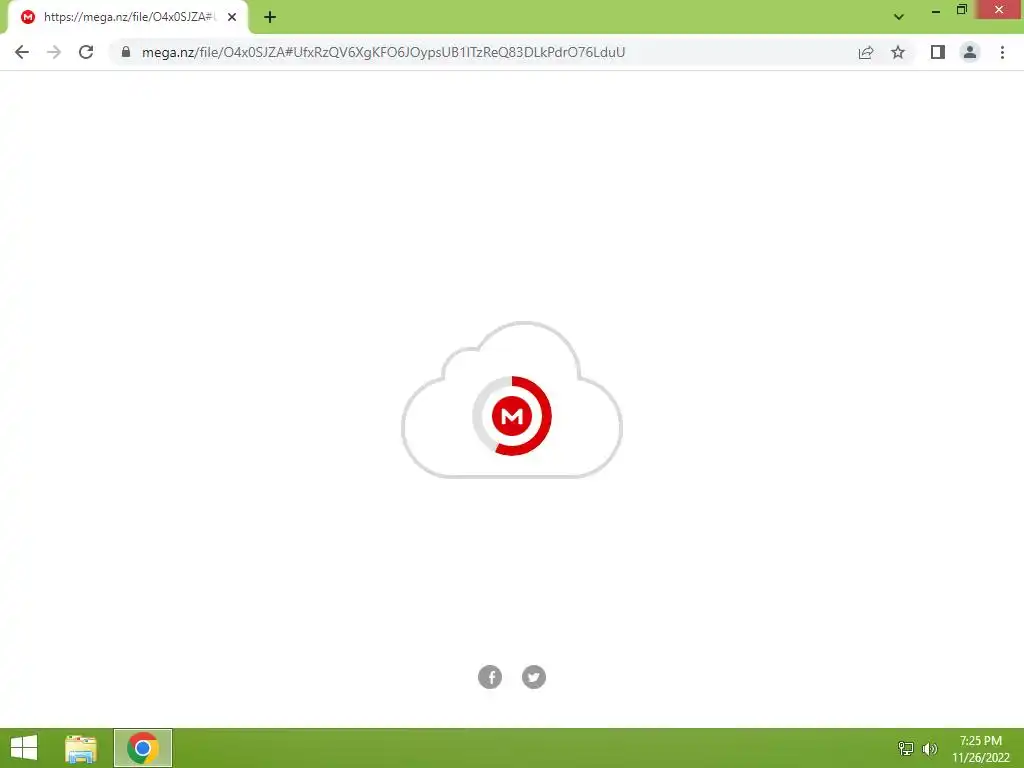Open MEGA's Twitter page icon

pyautogui.click(x=534, y=677)
